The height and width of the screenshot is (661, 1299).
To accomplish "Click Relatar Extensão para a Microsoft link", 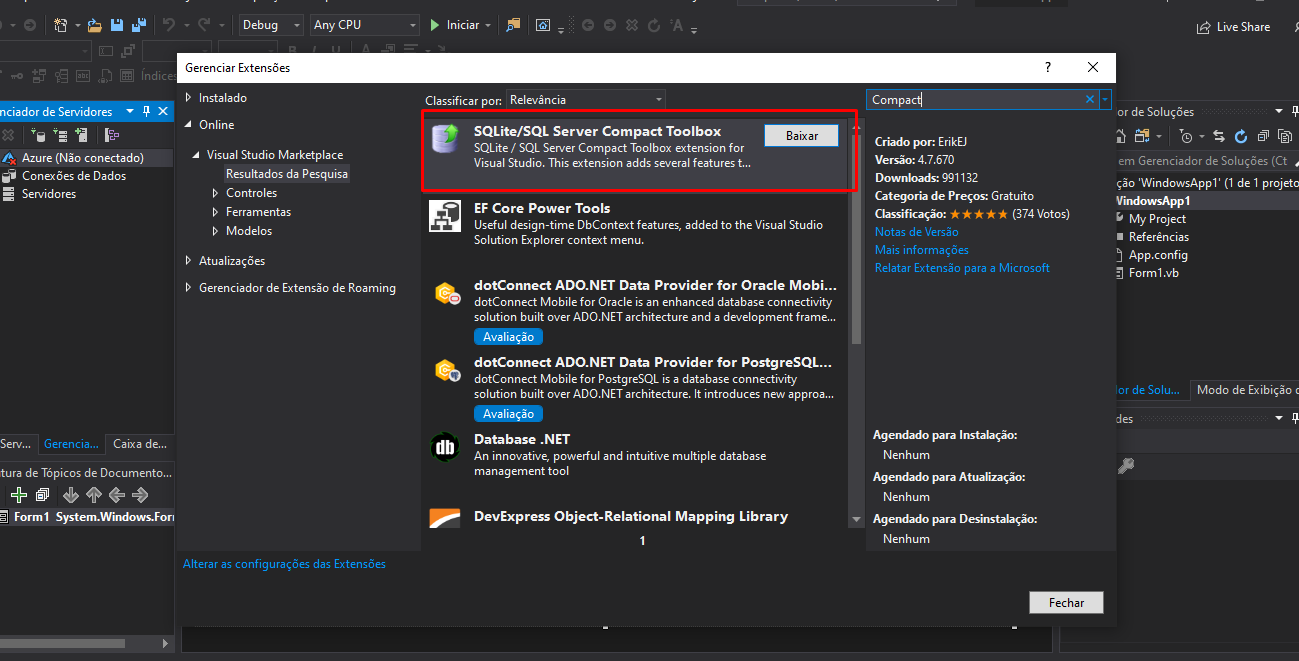I will pyautogui.click(x=962, y=268).
